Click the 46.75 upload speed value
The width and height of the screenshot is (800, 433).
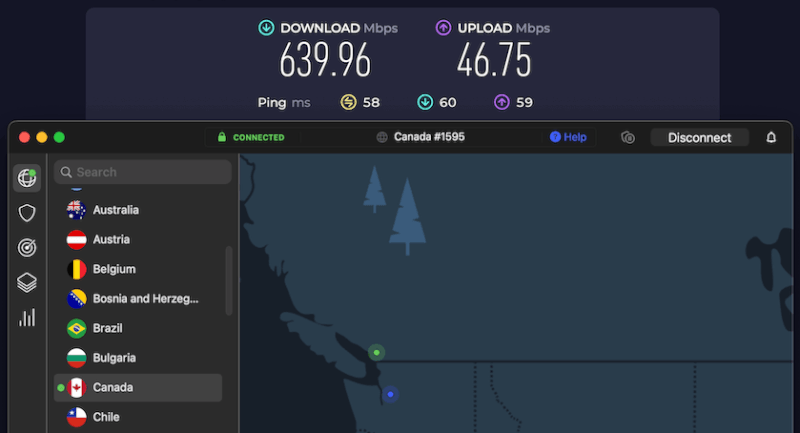494,60
